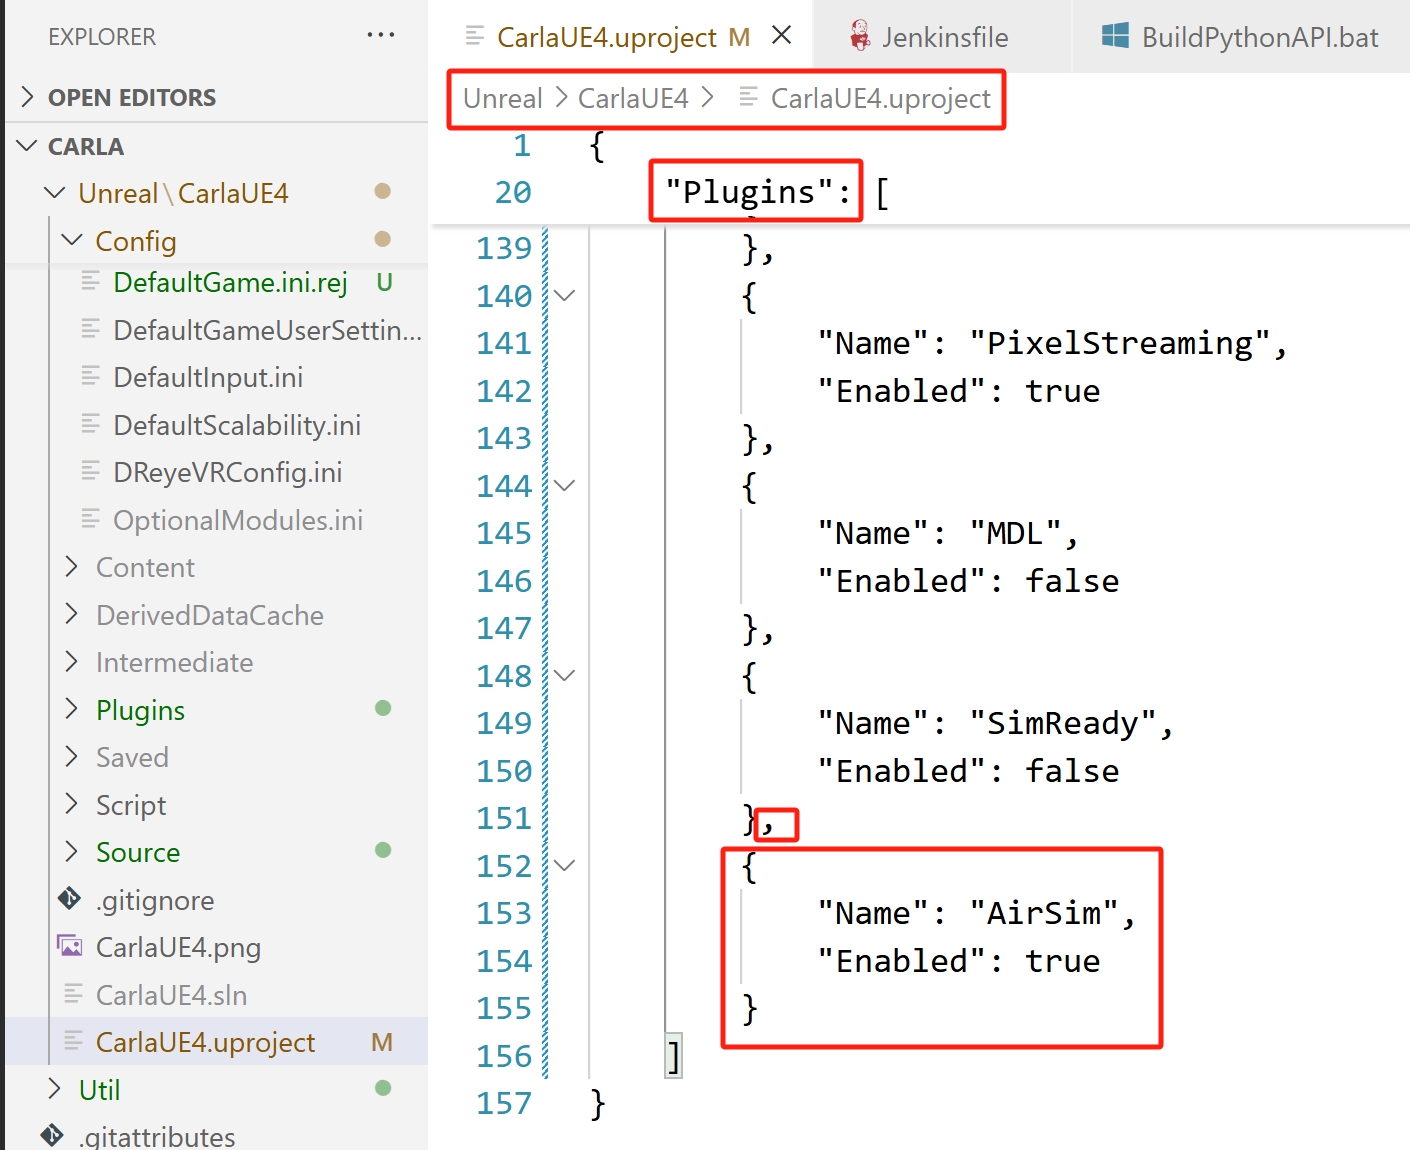The height and width of the screenshot is (1150, 1410).
Task: Switch to the BuildPythonAPI.bat tab
Action: (1259, 38)
